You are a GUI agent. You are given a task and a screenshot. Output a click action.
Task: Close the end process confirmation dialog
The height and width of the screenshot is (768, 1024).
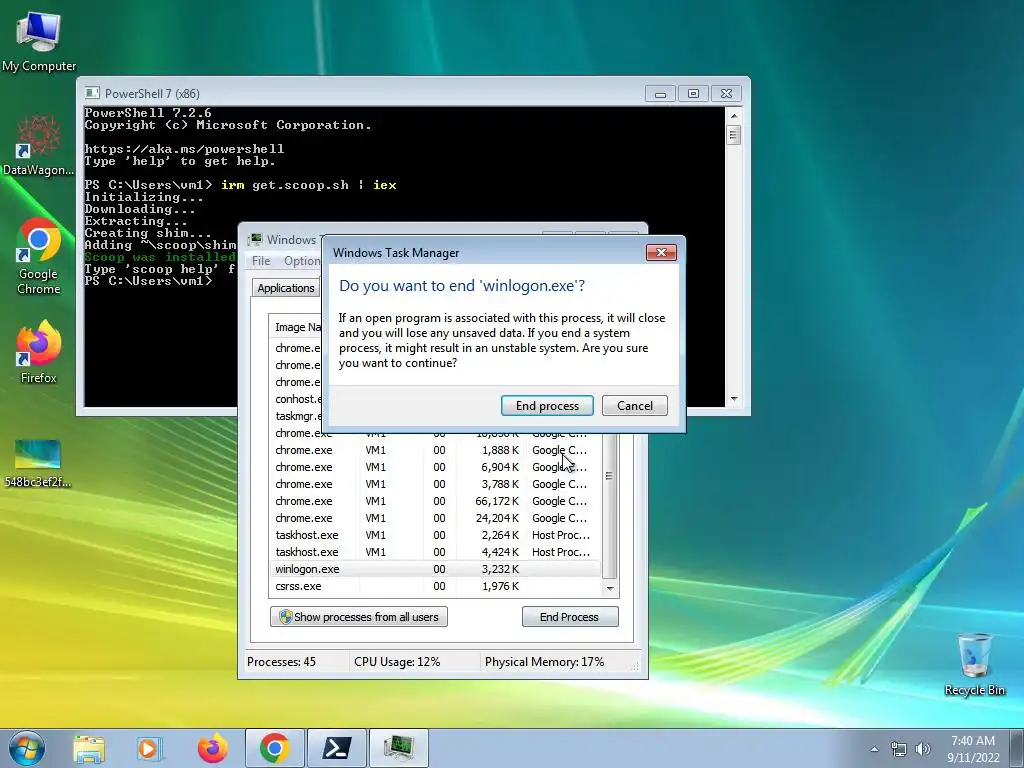click(661, 253)
